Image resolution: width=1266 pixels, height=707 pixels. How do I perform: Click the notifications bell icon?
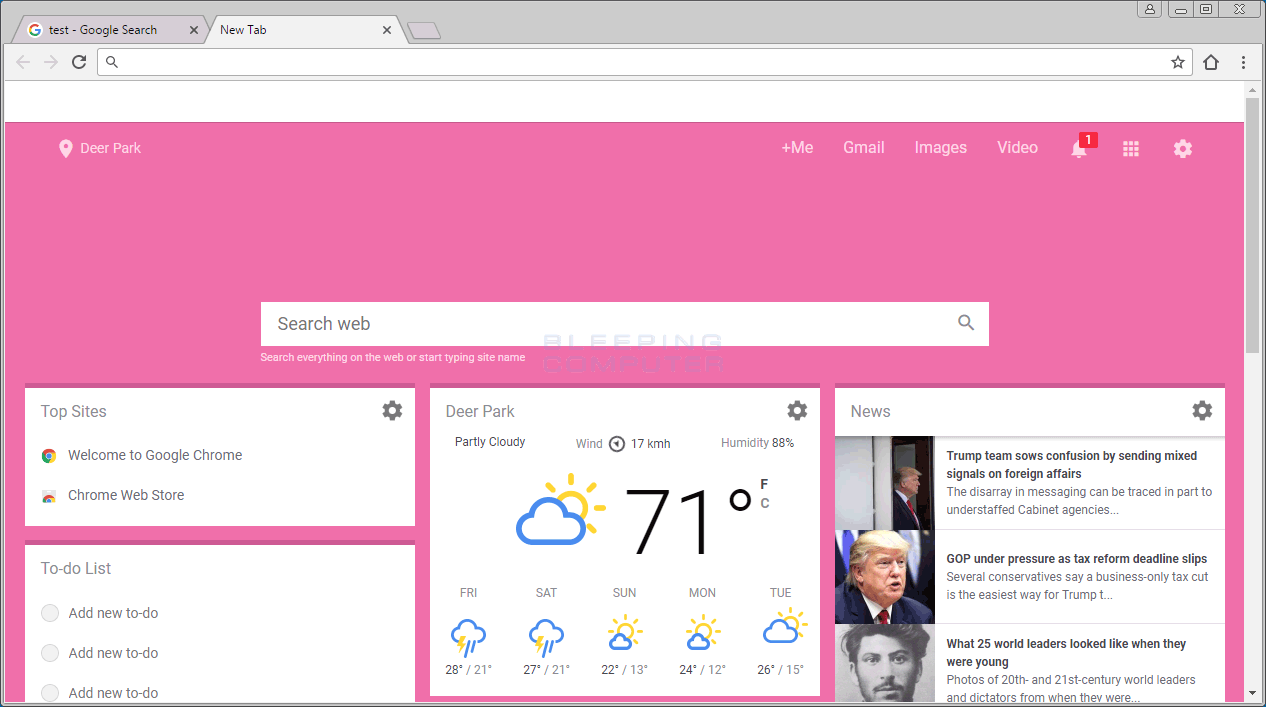pos(1078,148)
